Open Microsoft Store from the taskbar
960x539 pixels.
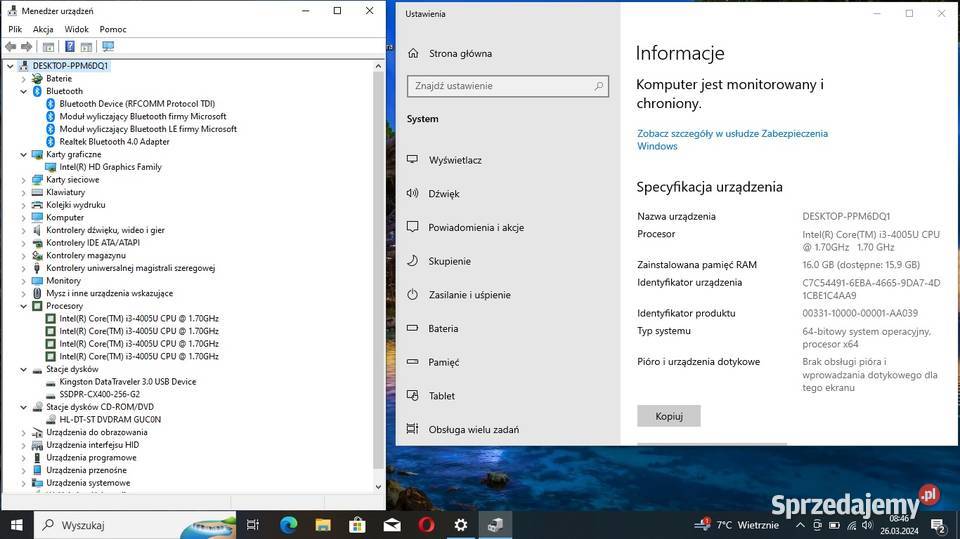pos(357,525)
